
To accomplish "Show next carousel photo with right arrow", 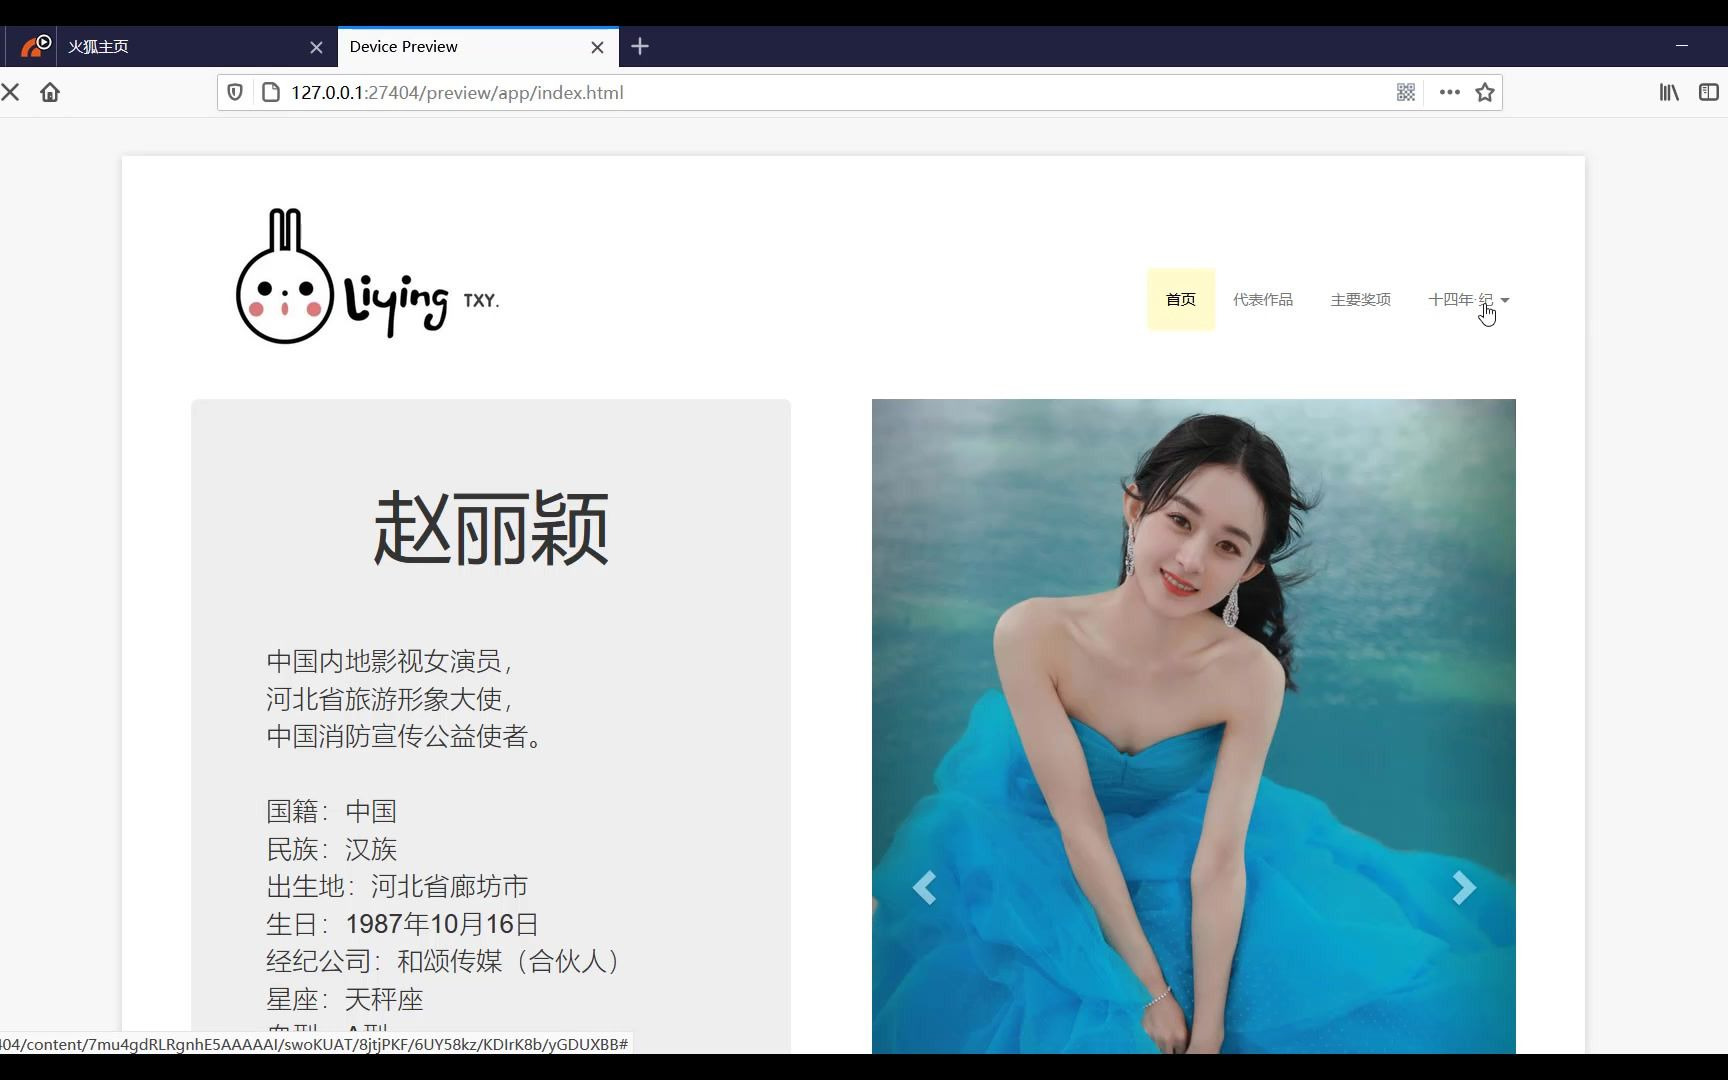I will coord(1464,887).
